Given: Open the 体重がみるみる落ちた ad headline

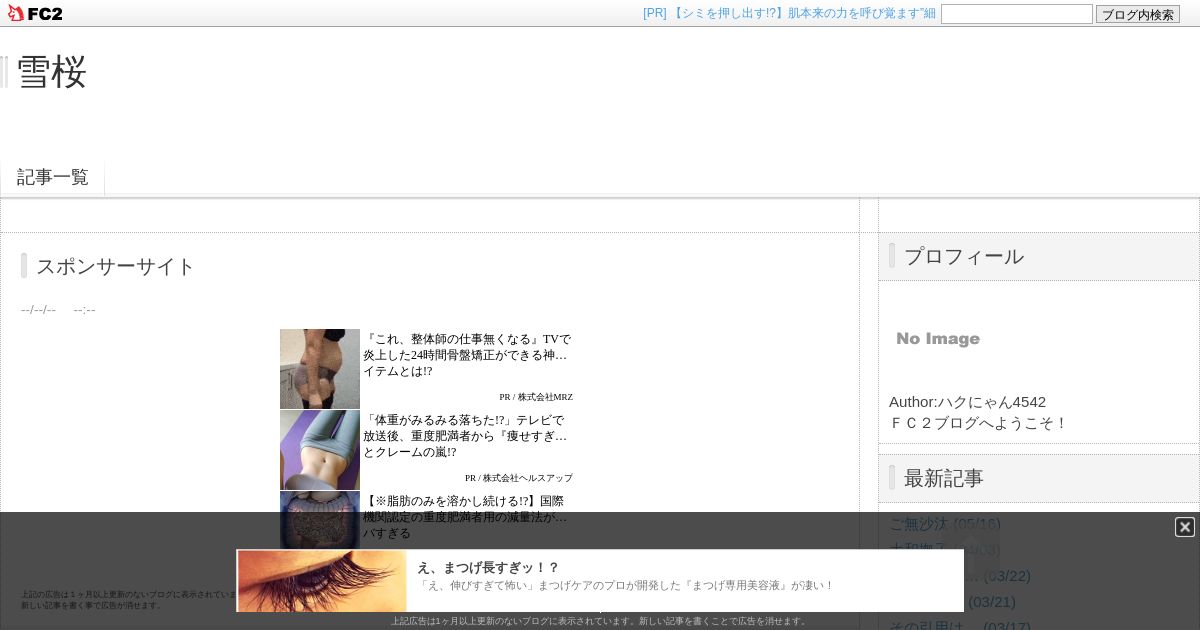Looking at the screenshot, I should click(x=465, y=436).
